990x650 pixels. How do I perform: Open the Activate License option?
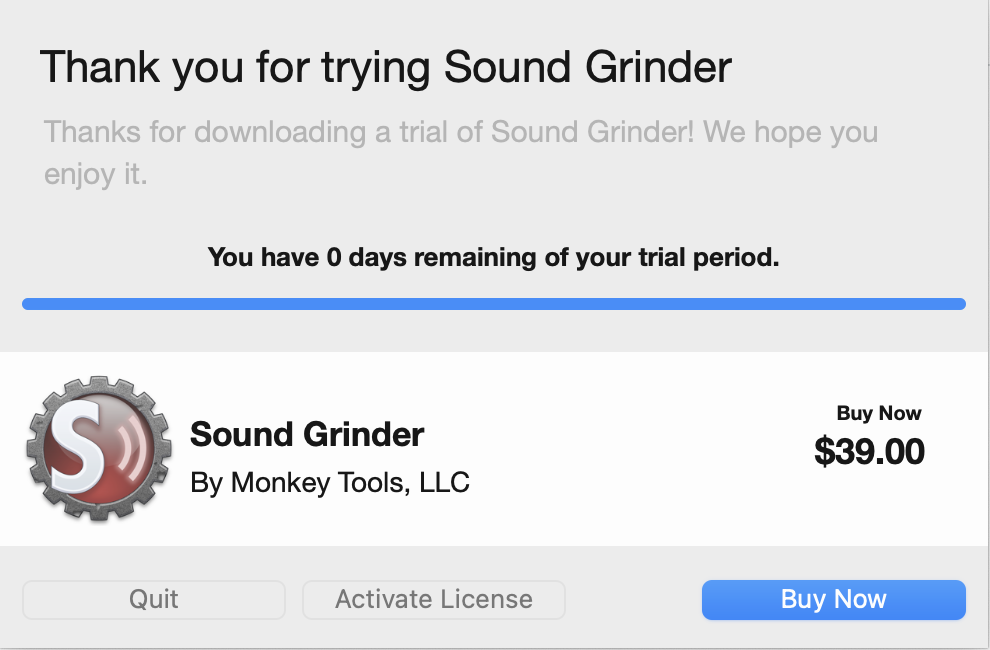click(x=434, y=599)
